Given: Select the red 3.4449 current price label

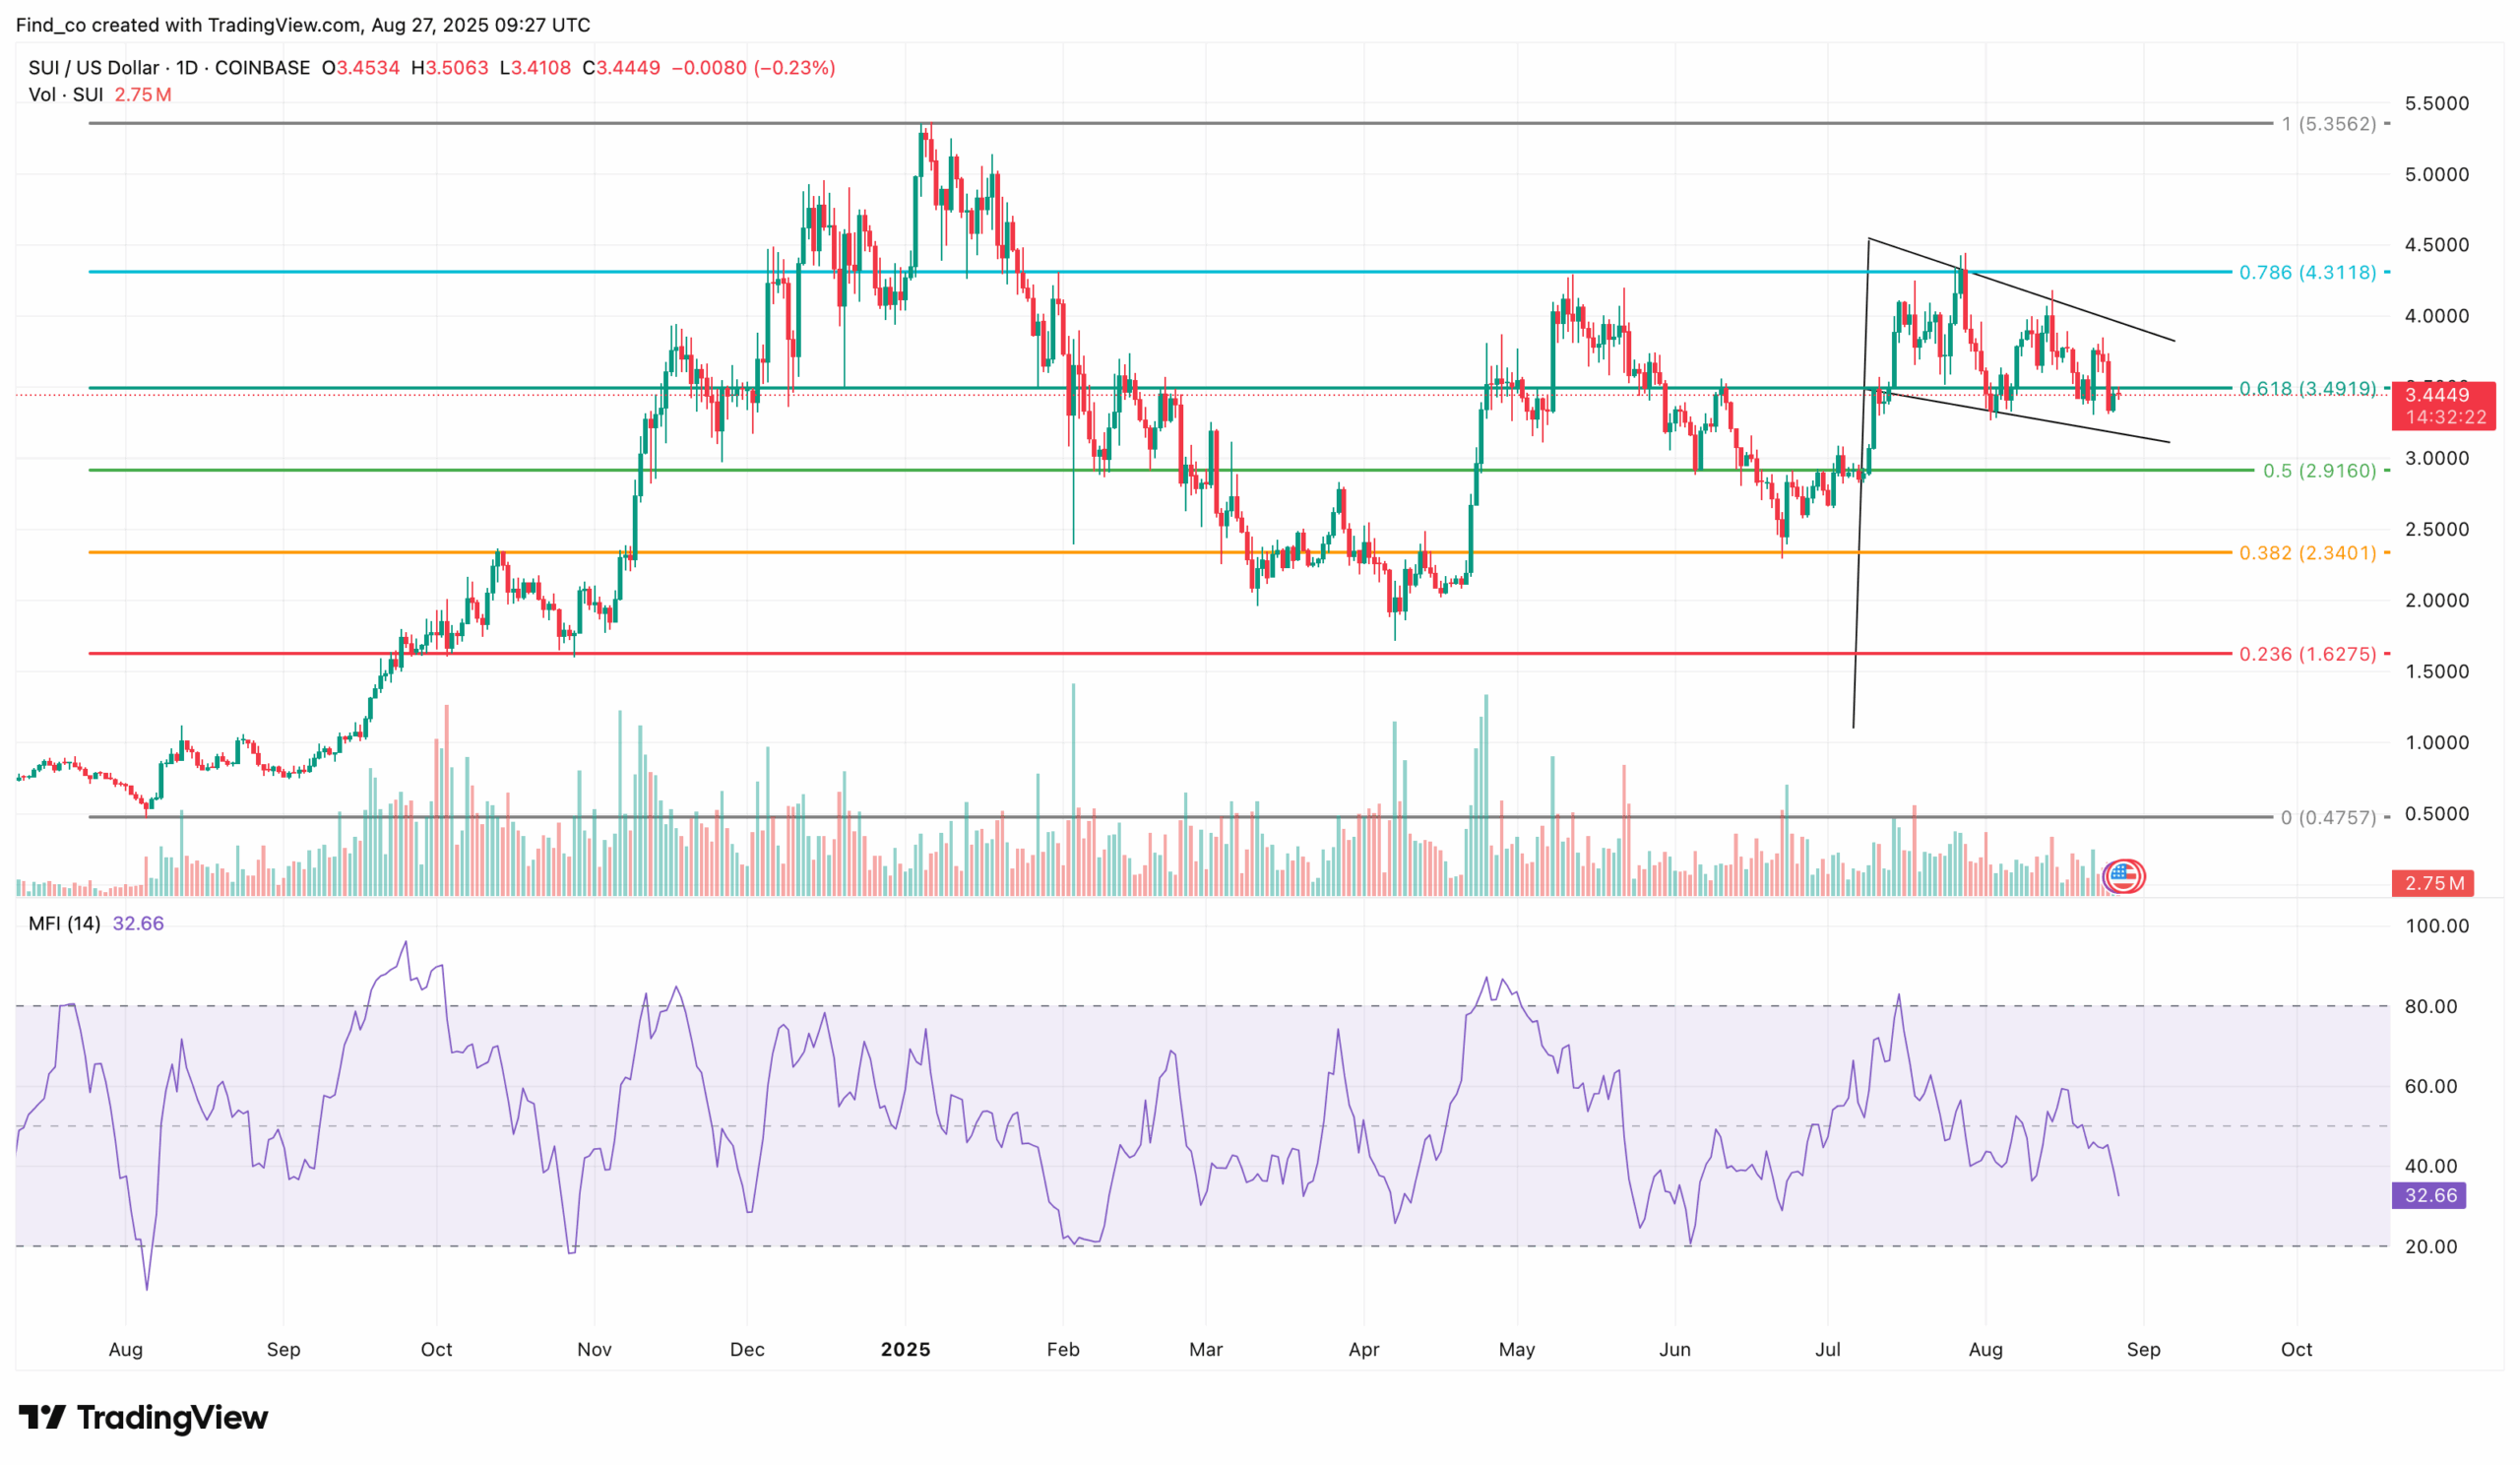Looking at the screenshot, I should pos(2440,396).
